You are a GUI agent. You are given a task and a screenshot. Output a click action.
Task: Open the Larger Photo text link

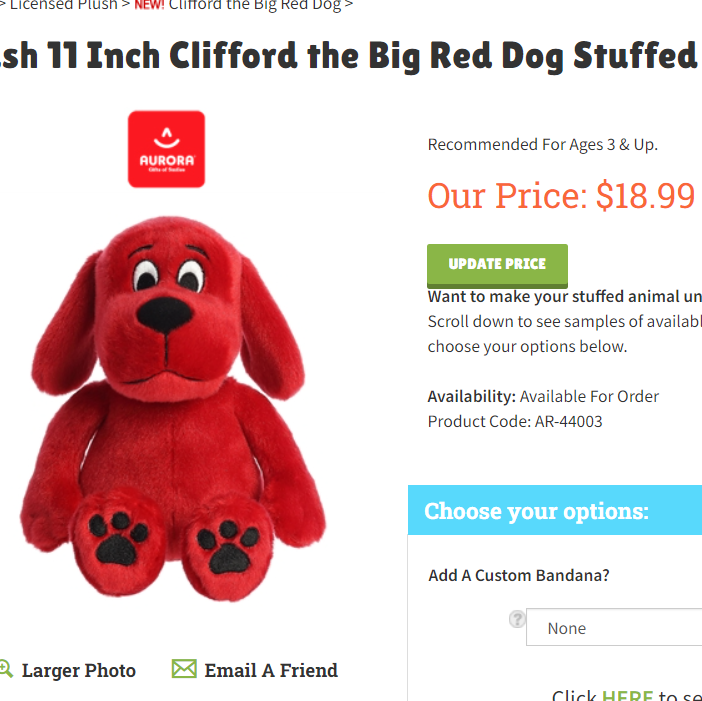coord(79,670)
